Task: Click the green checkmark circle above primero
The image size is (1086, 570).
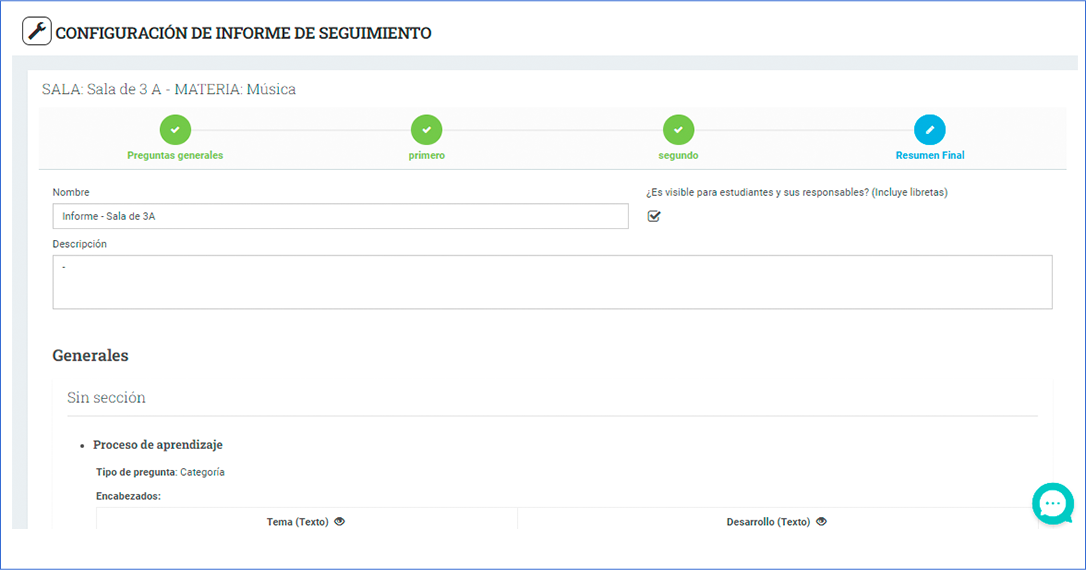Action: pos(427,130)
